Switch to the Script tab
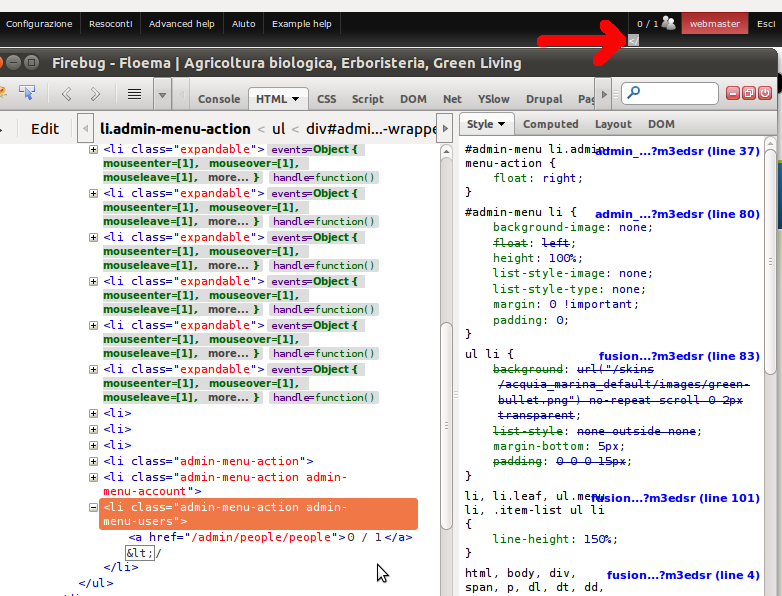Viewport: 782px width, 596px height. 368,99
